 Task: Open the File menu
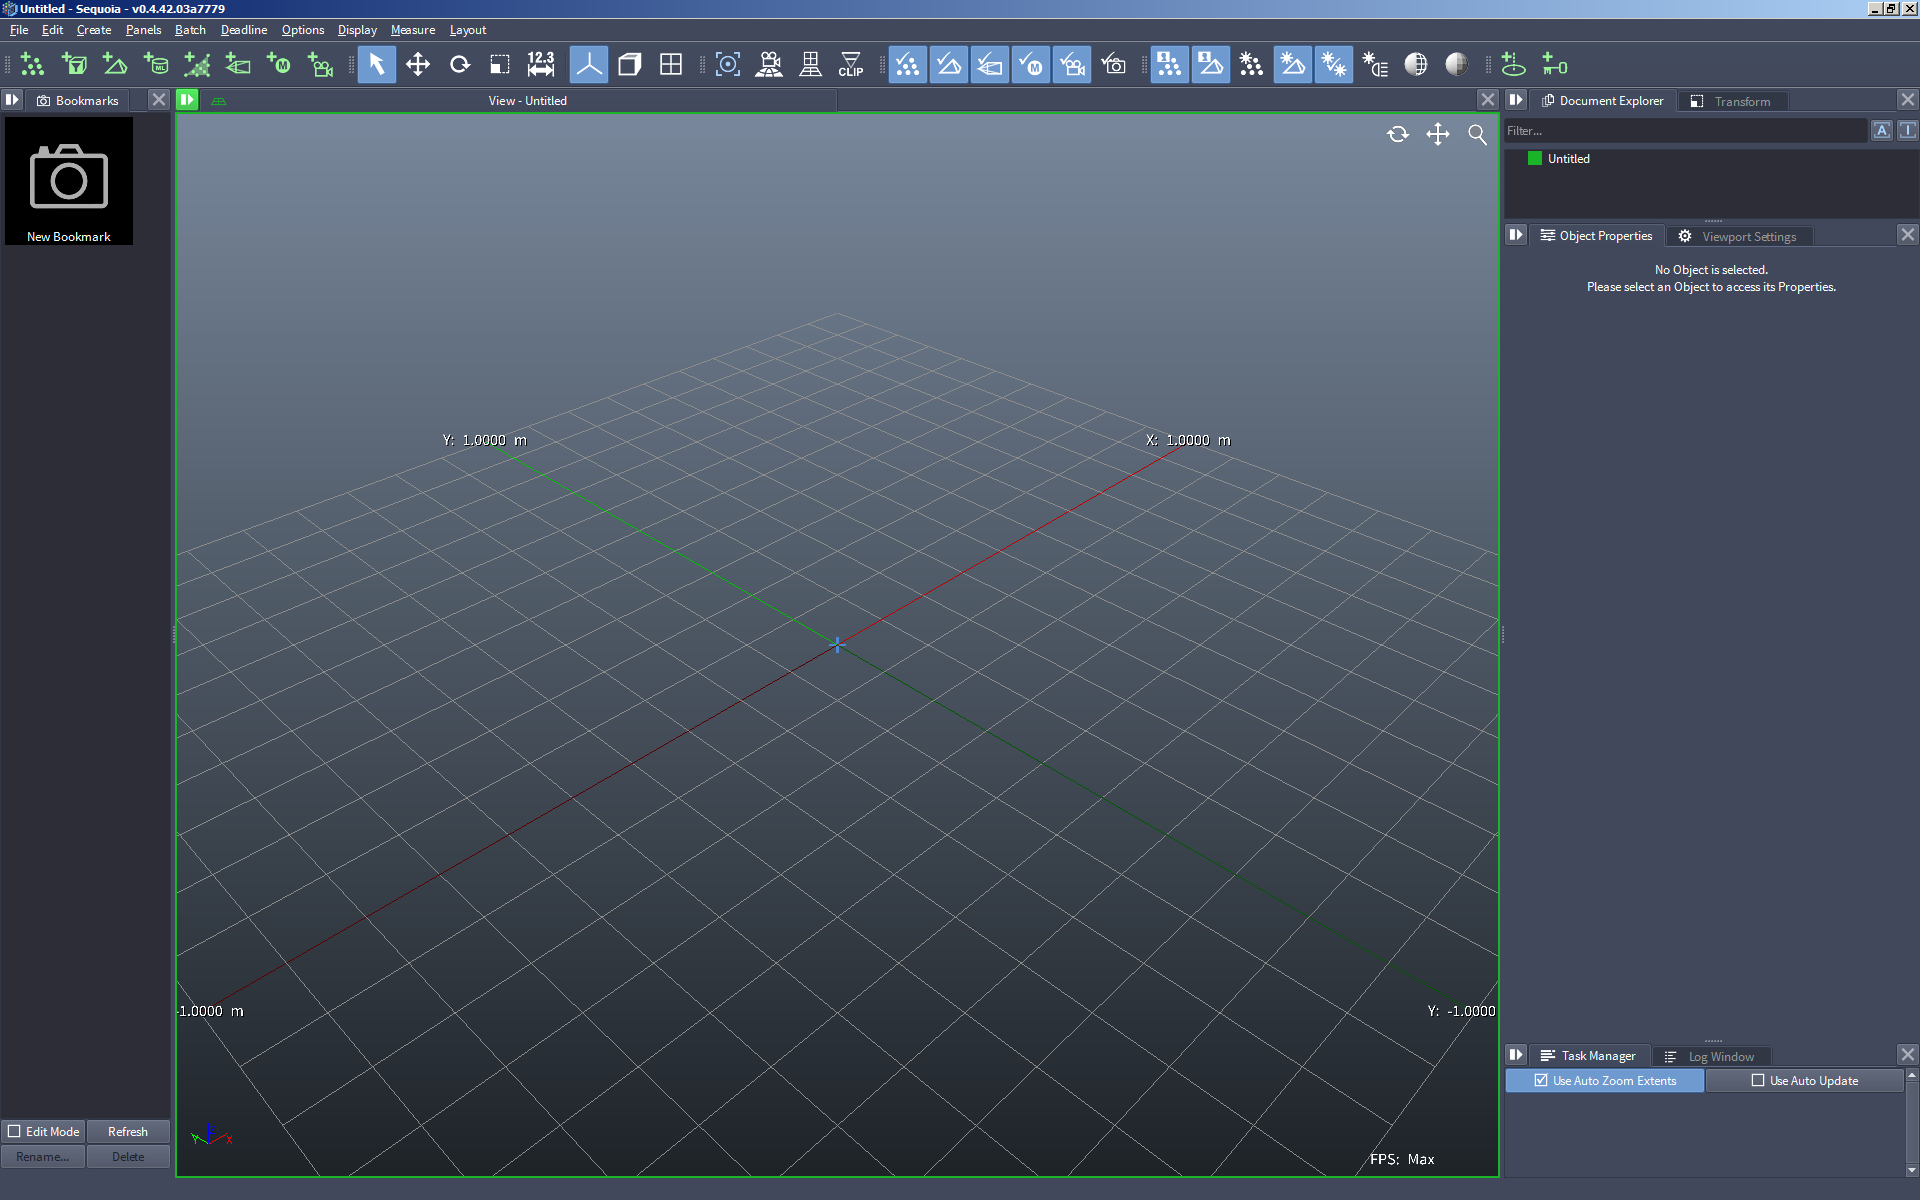[19, 30]
